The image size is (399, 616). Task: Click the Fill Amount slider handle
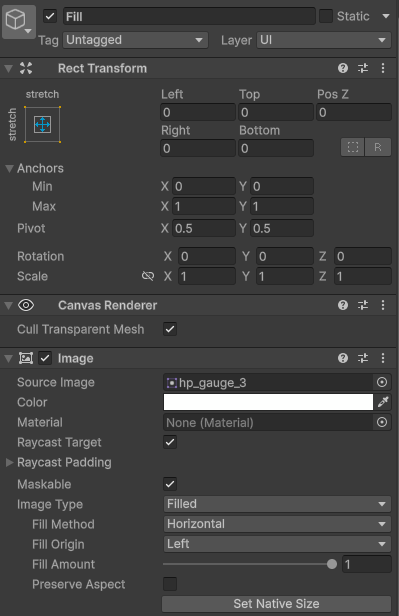[x=332, y=565]
